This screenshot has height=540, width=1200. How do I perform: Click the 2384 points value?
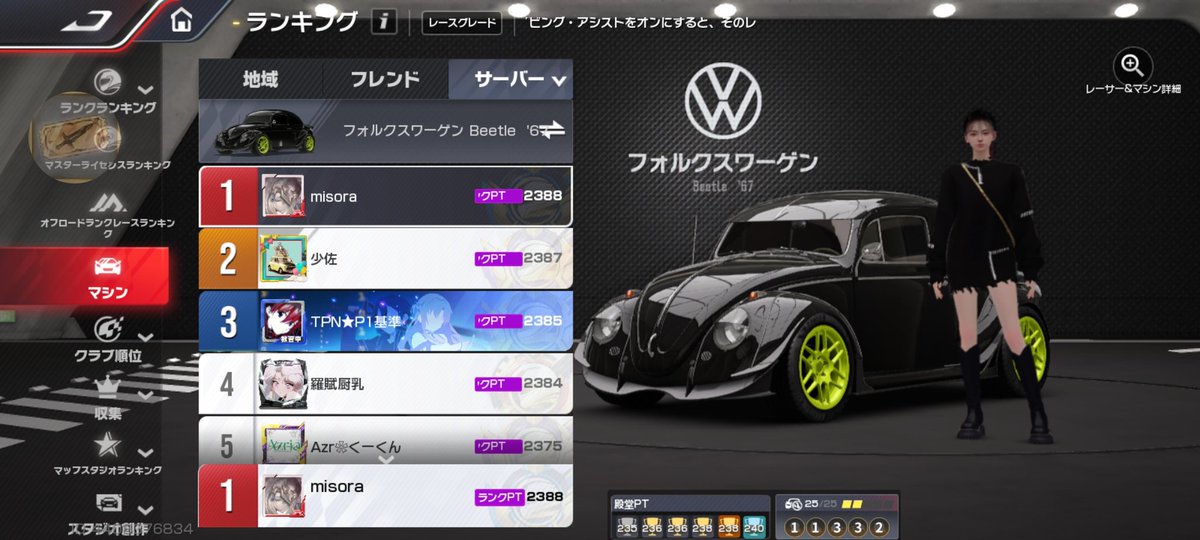pyautogui.click(x=543, y=383)
